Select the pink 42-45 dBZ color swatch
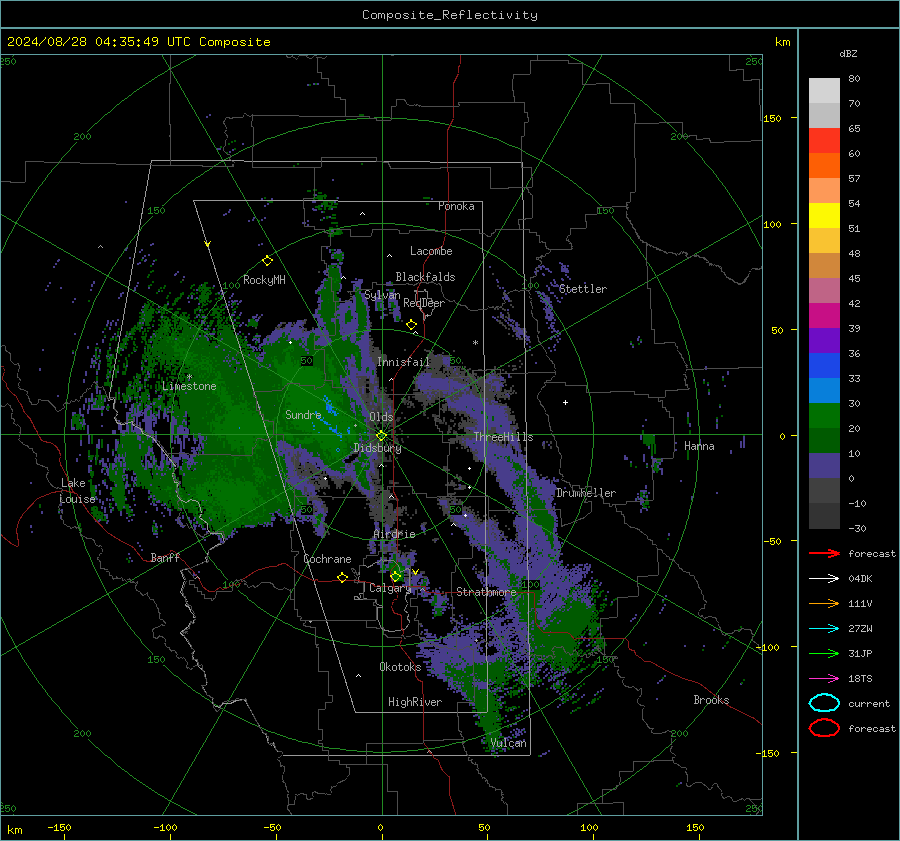 pyautogui.click(x=824, y=290)
